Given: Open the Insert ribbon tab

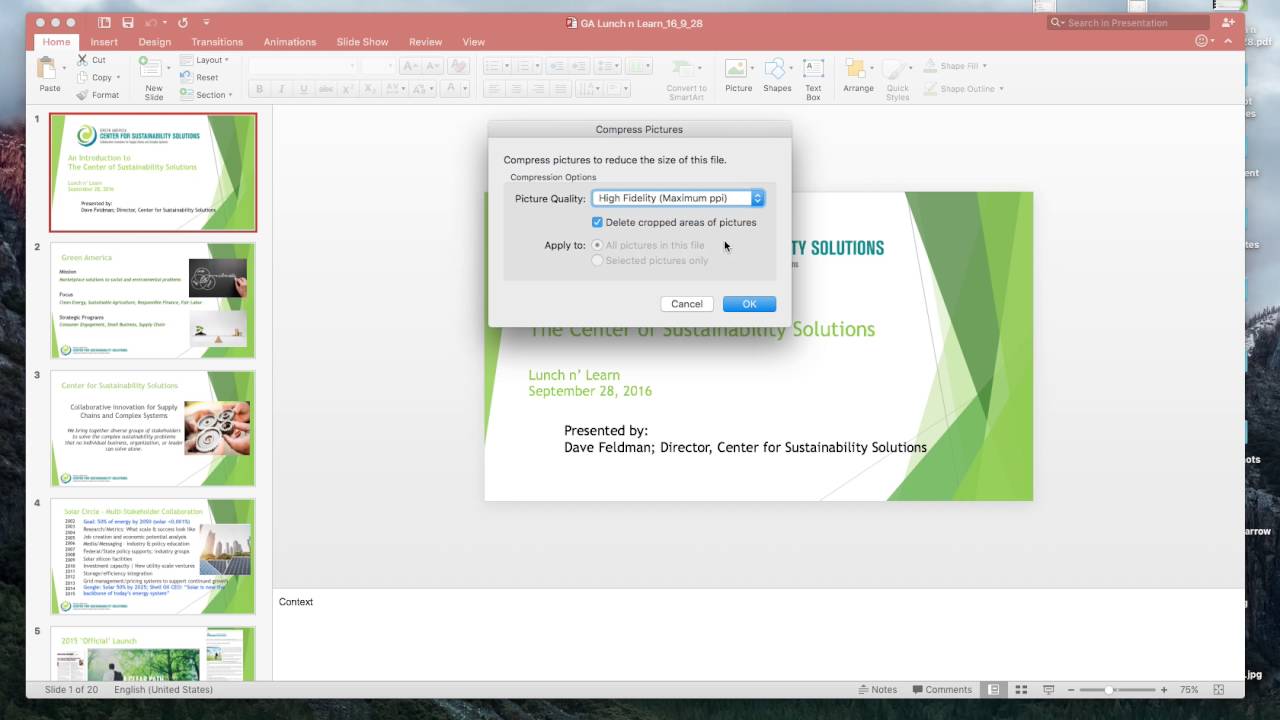Looking at the screenshot, I should (104, 42).
